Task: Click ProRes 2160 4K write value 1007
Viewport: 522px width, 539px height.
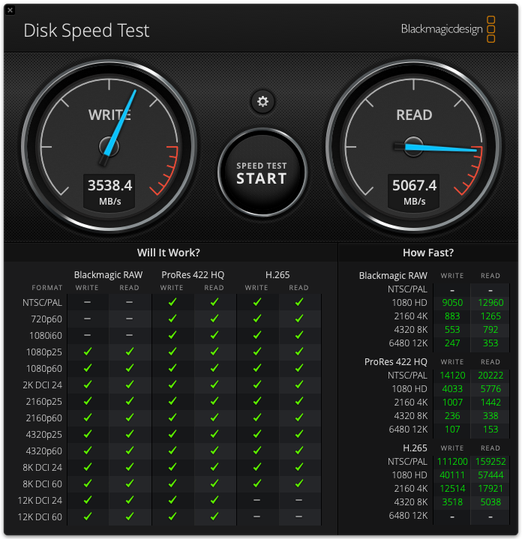Action: coord(452,402)
